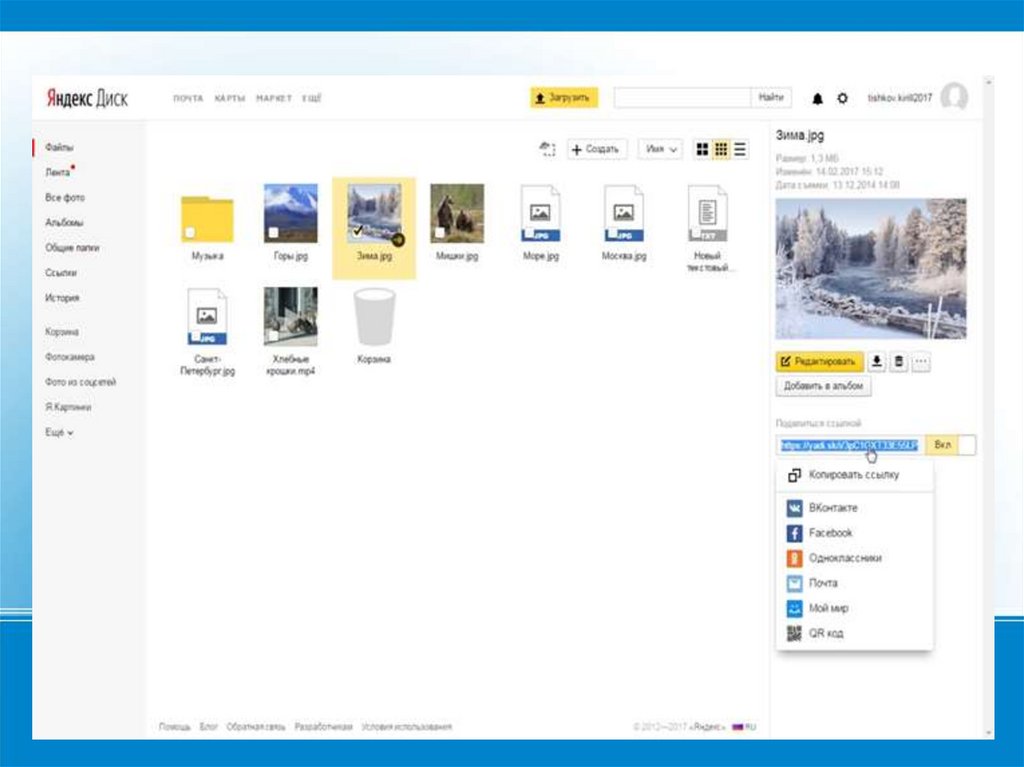
Task: Check the Горы.jpg selection checkbox
Action: [274, 232]
